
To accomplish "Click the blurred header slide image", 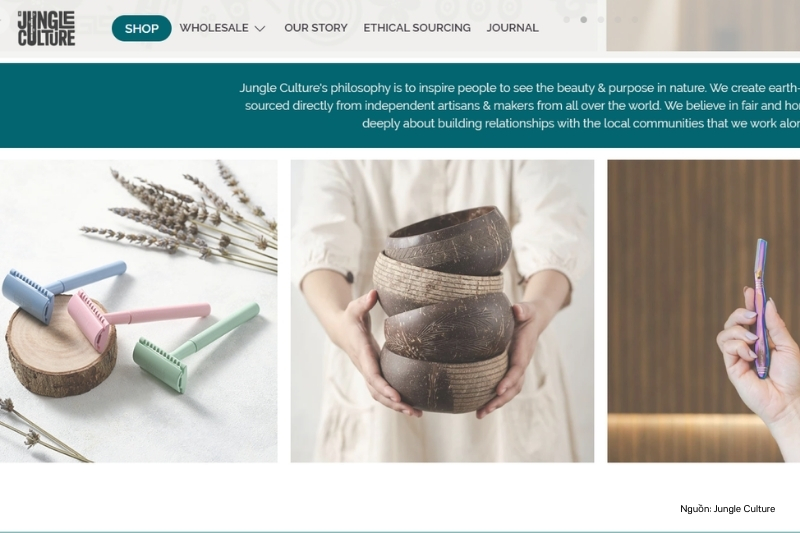I will coord(703,26).
